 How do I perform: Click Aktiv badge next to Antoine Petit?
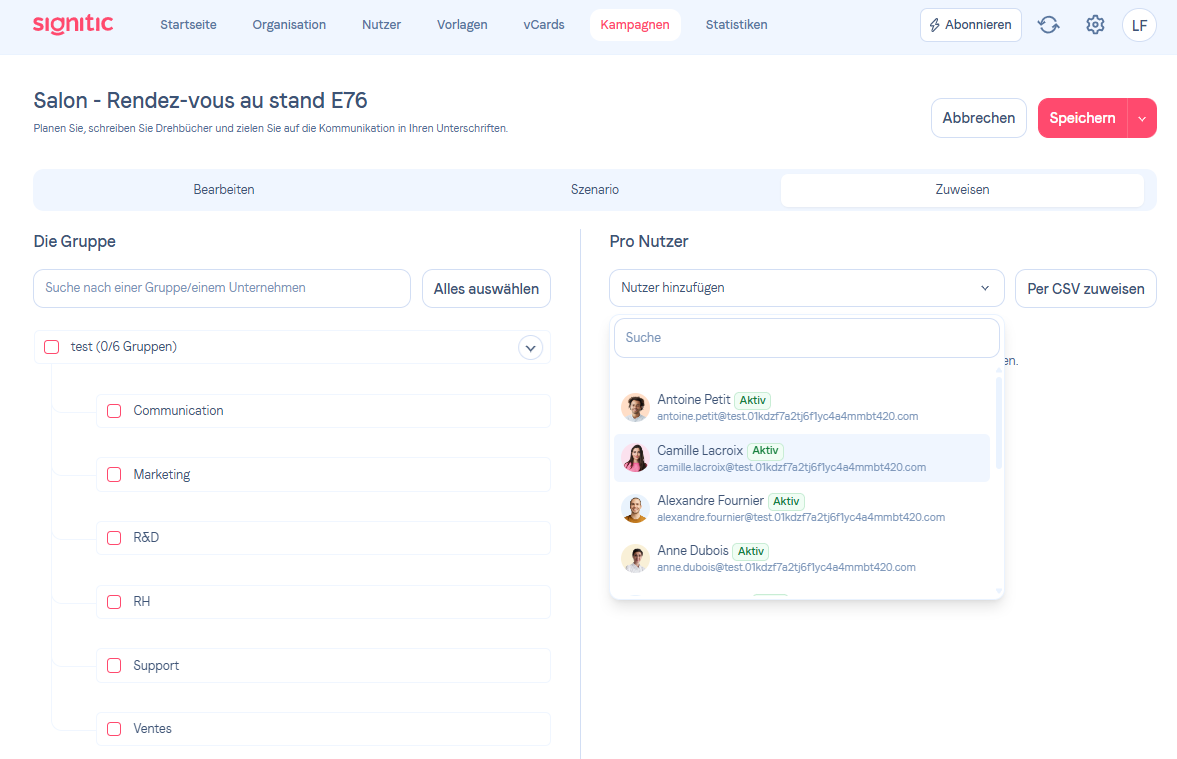[752, 400]
